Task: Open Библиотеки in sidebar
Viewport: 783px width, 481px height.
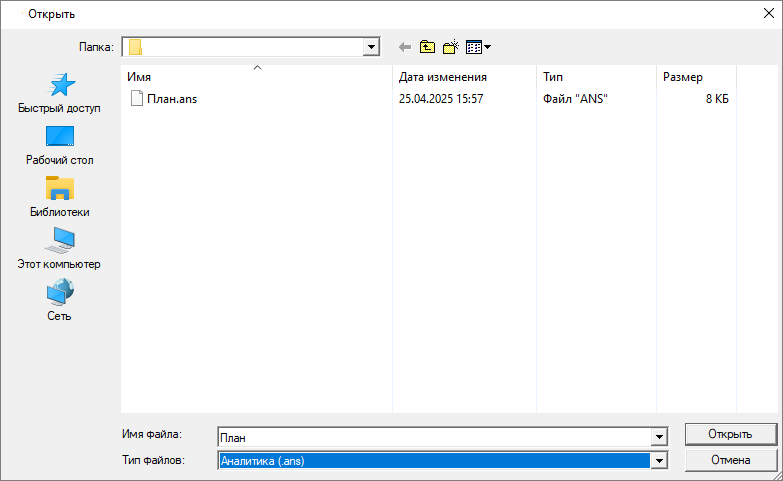Action: 59,197
